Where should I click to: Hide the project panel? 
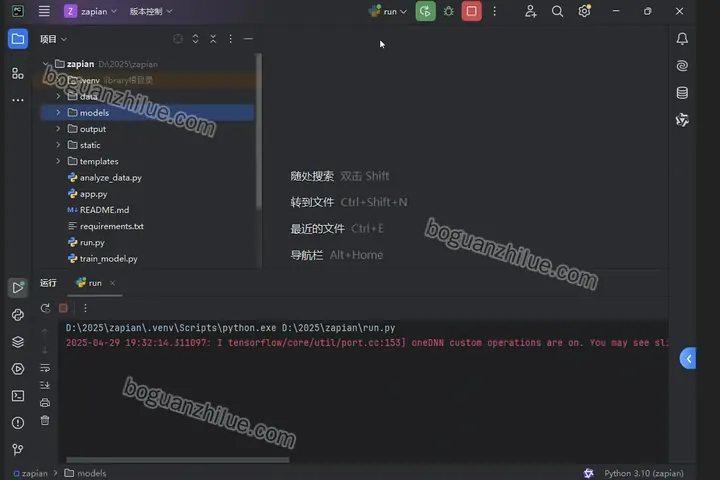click(248, 39)
